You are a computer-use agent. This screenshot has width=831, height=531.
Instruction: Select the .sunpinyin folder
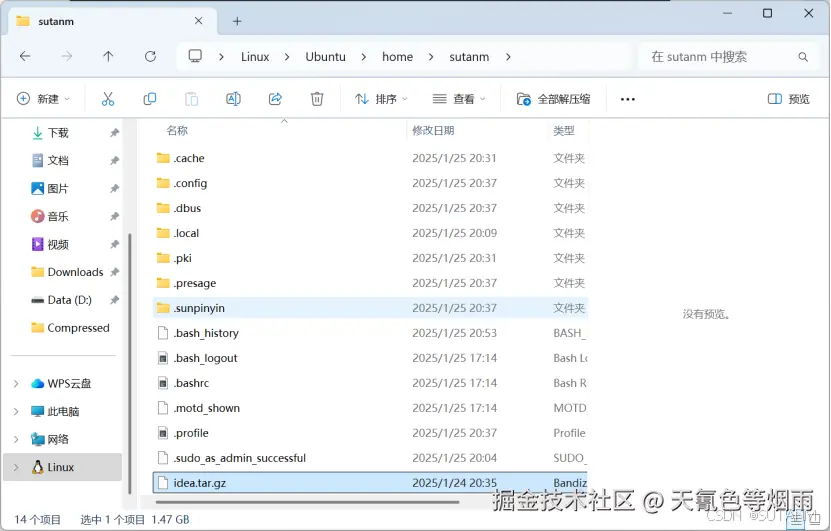370,308
